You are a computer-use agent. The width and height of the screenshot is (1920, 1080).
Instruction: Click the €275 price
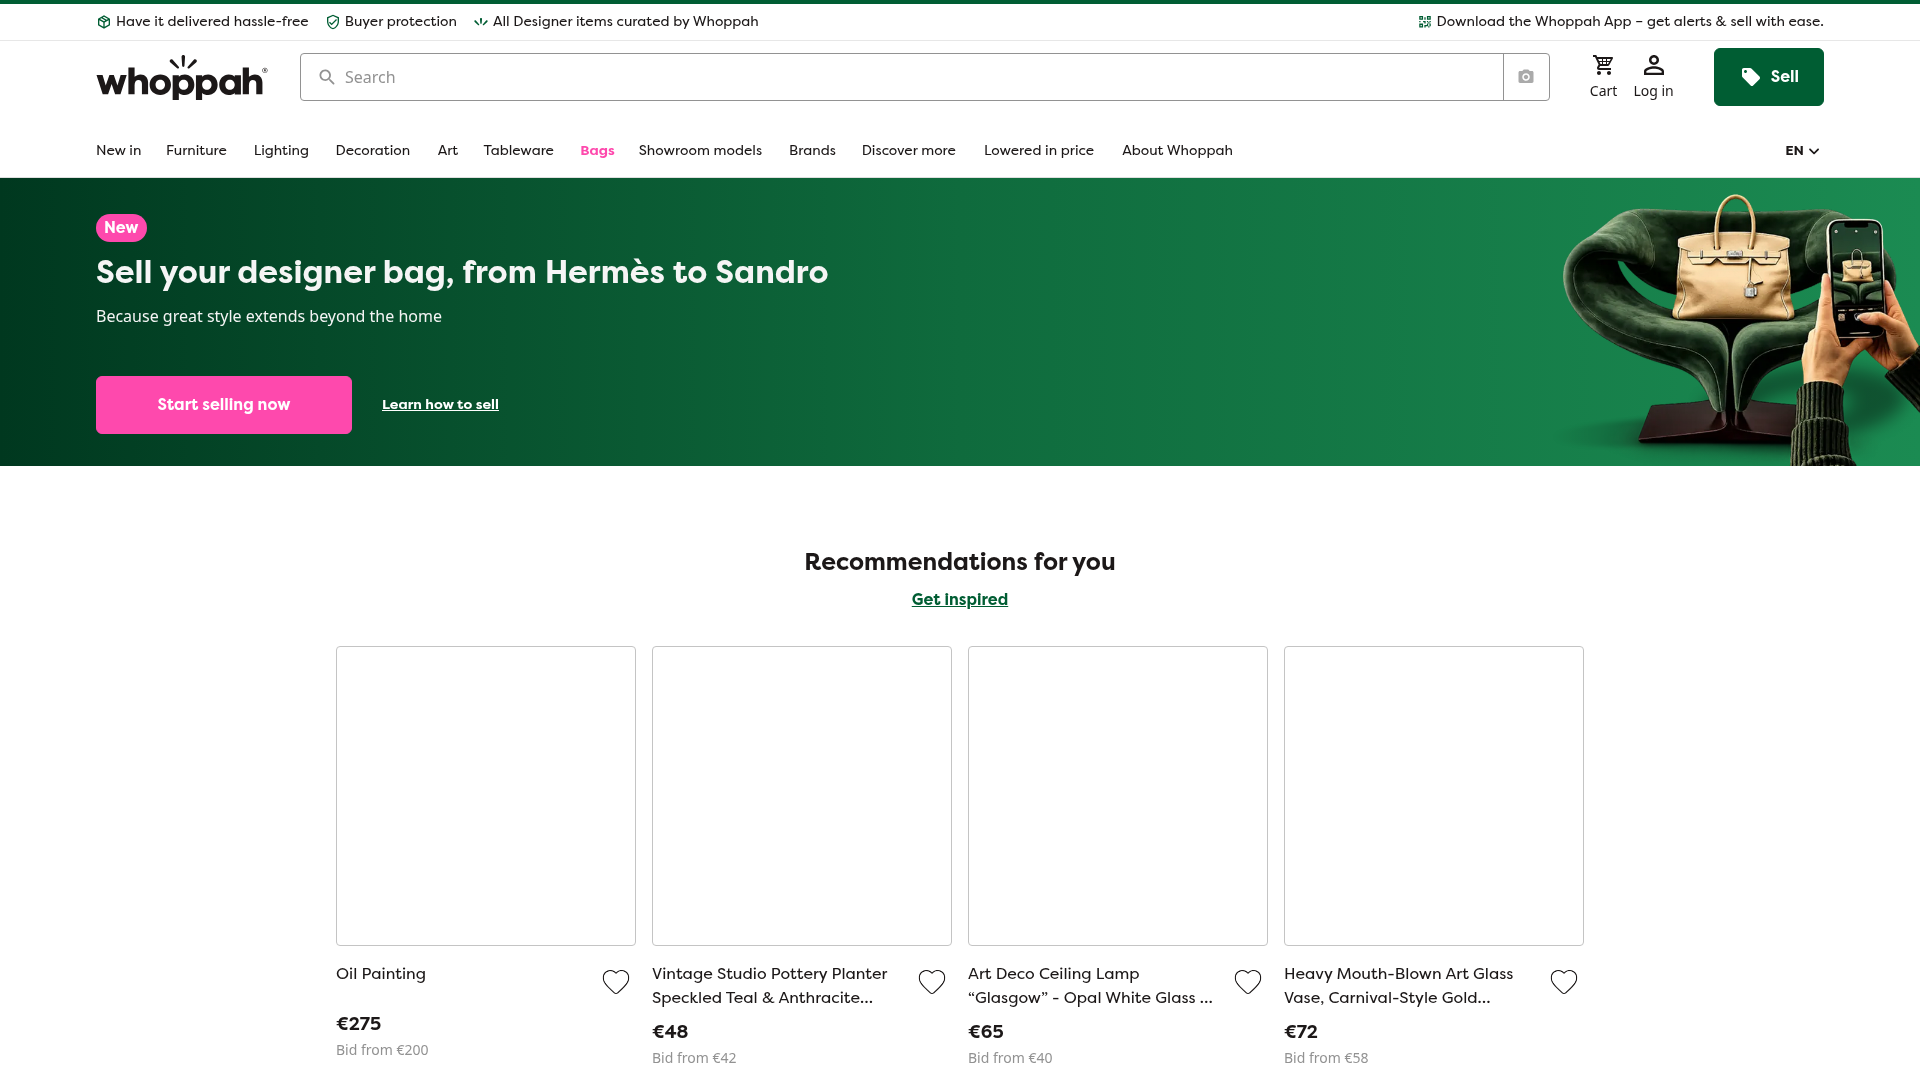coord(359,1024)
